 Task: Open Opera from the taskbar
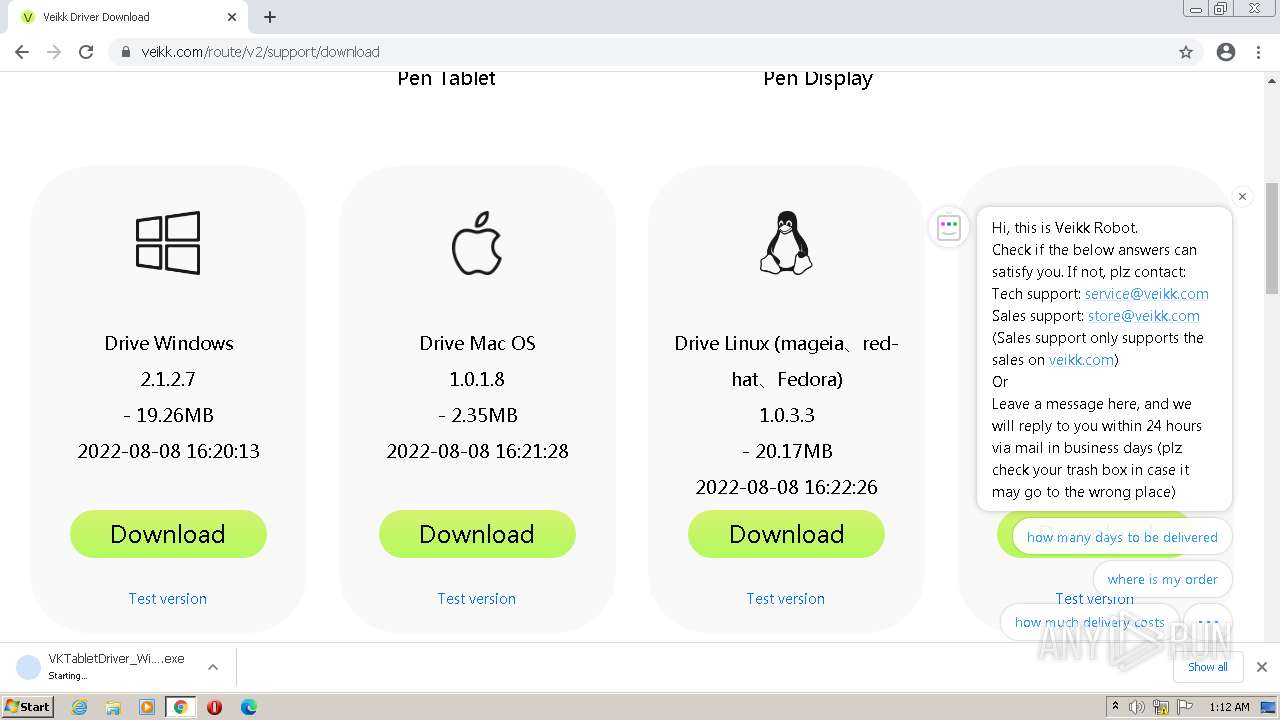(214, 707)
